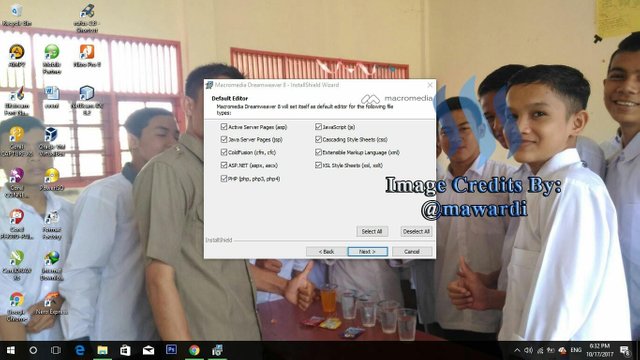This screenshot has width=640, height=360.
Task: Click the installer icon on the taskbar
Action: (x=217, y=350)
